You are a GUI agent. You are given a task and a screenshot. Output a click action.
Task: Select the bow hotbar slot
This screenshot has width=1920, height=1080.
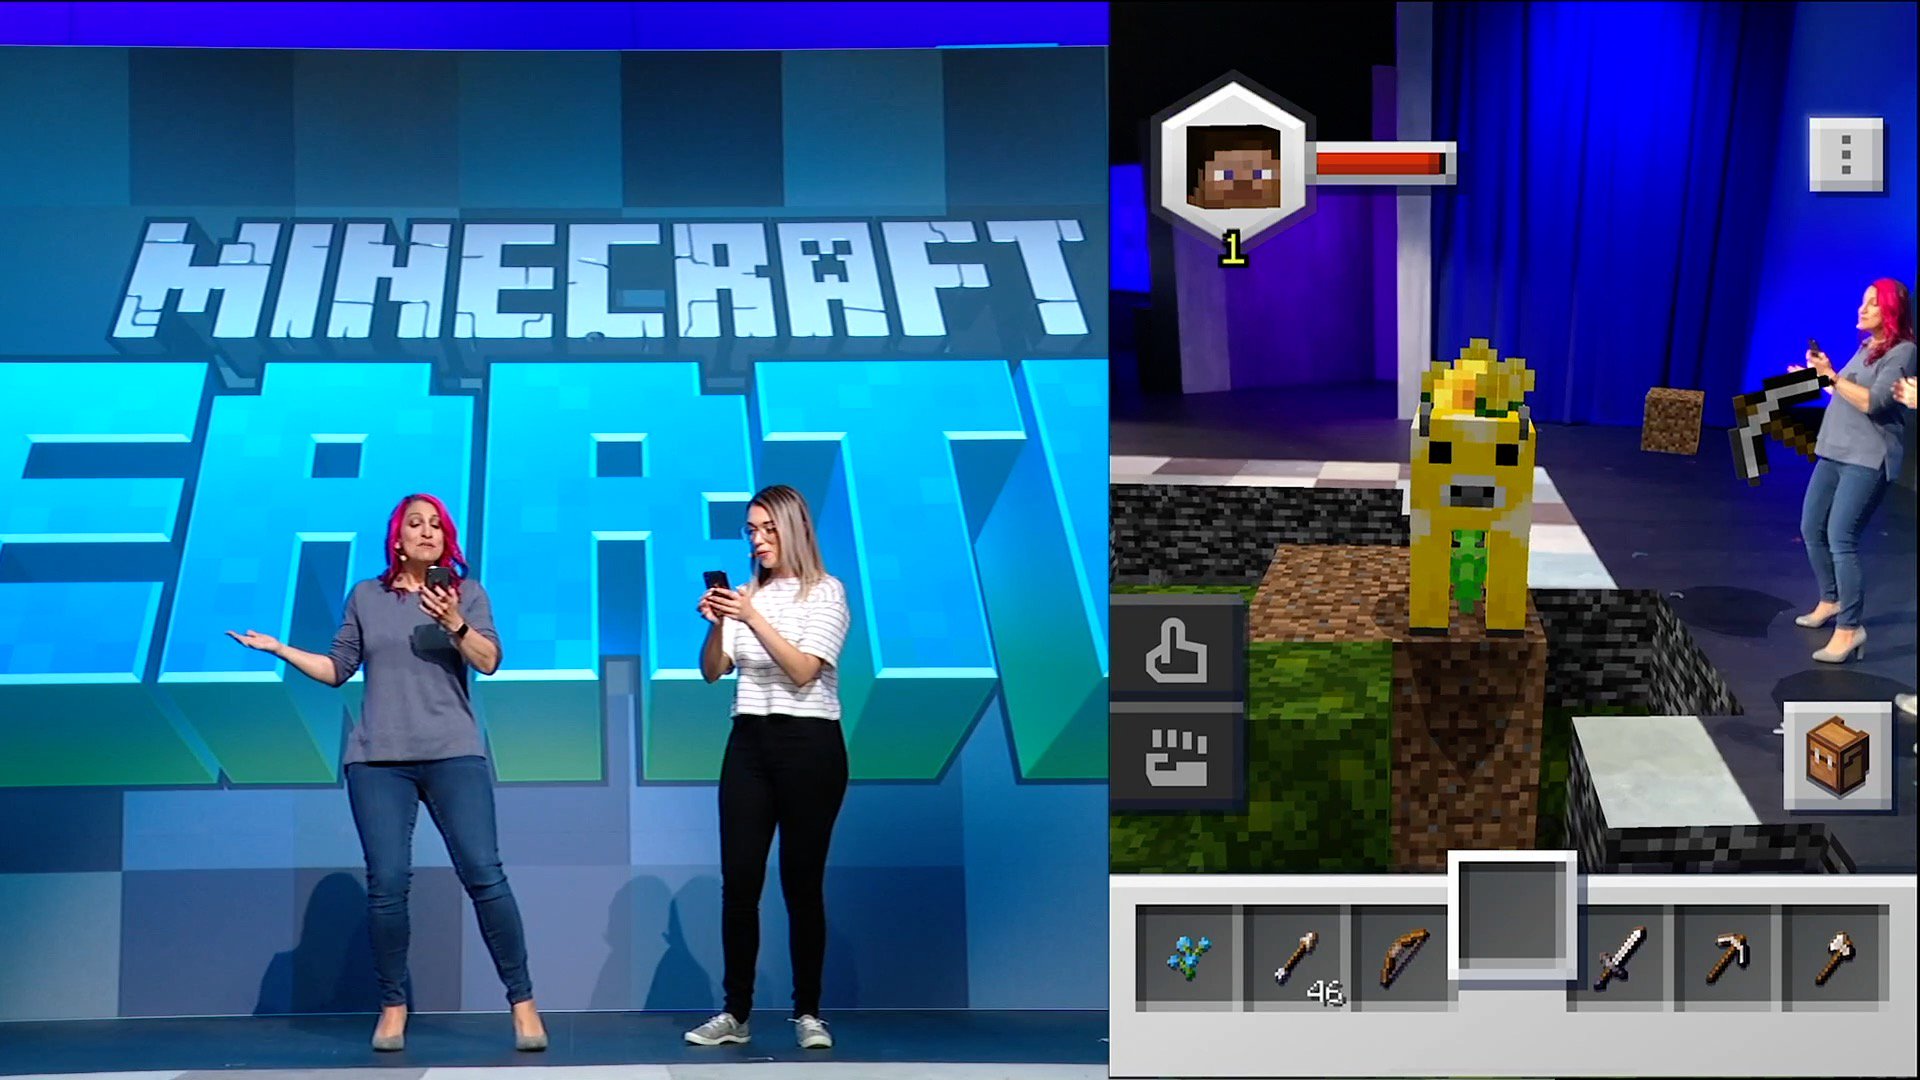[1403, 957]
